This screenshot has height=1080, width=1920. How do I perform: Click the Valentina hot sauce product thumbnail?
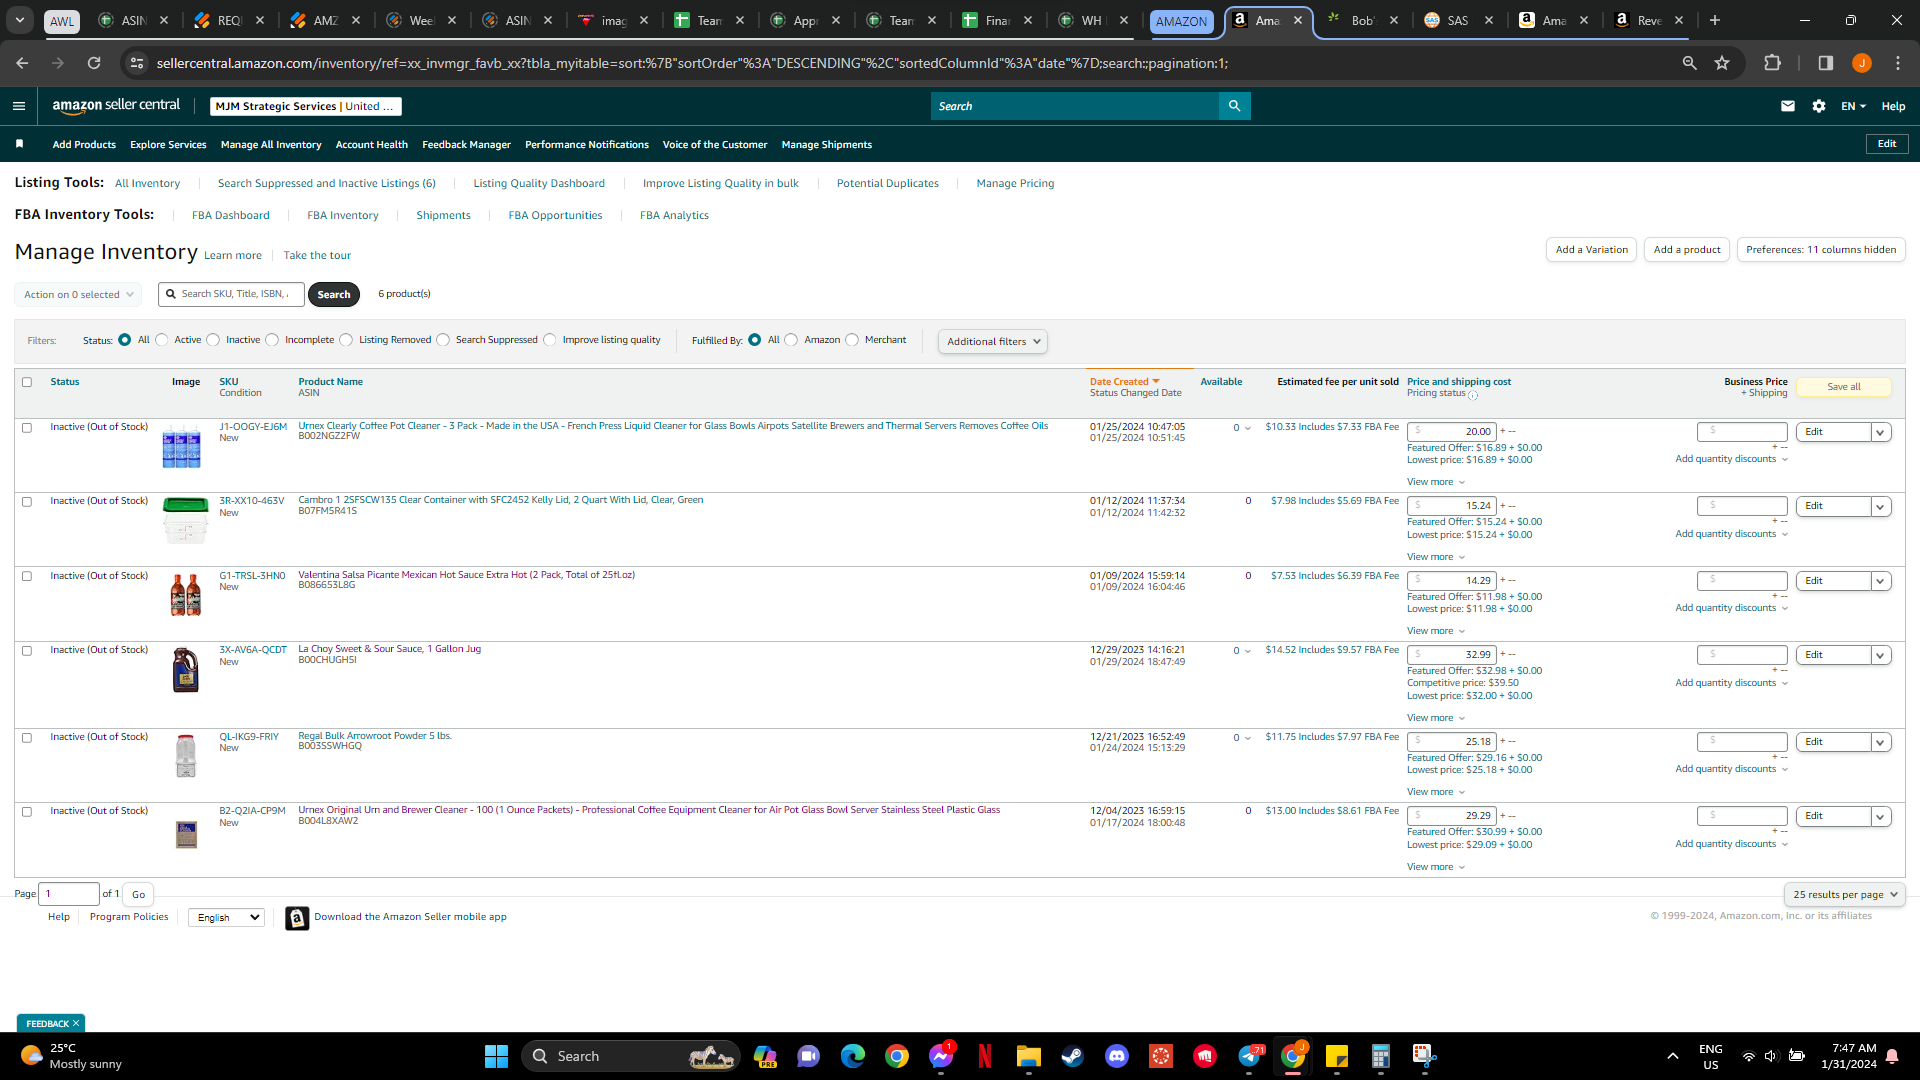pyautogui.click(x=186, y=595)
